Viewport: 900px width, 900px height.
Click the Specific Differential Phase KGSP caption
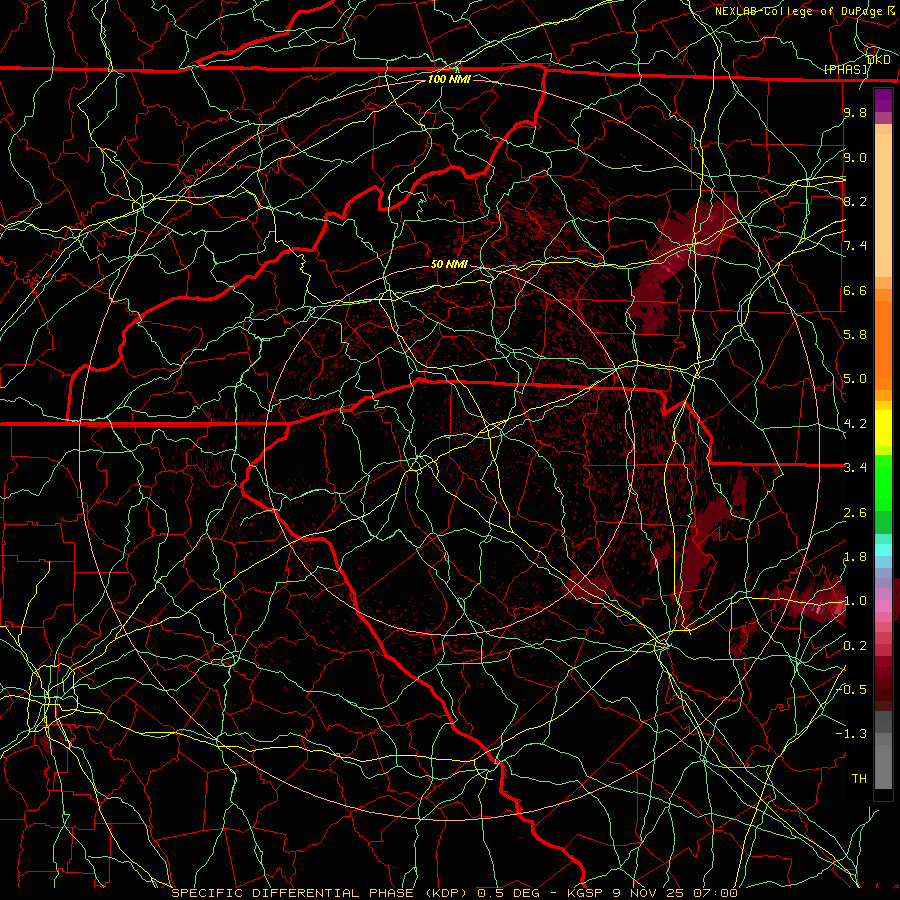[x=454, y=893]
